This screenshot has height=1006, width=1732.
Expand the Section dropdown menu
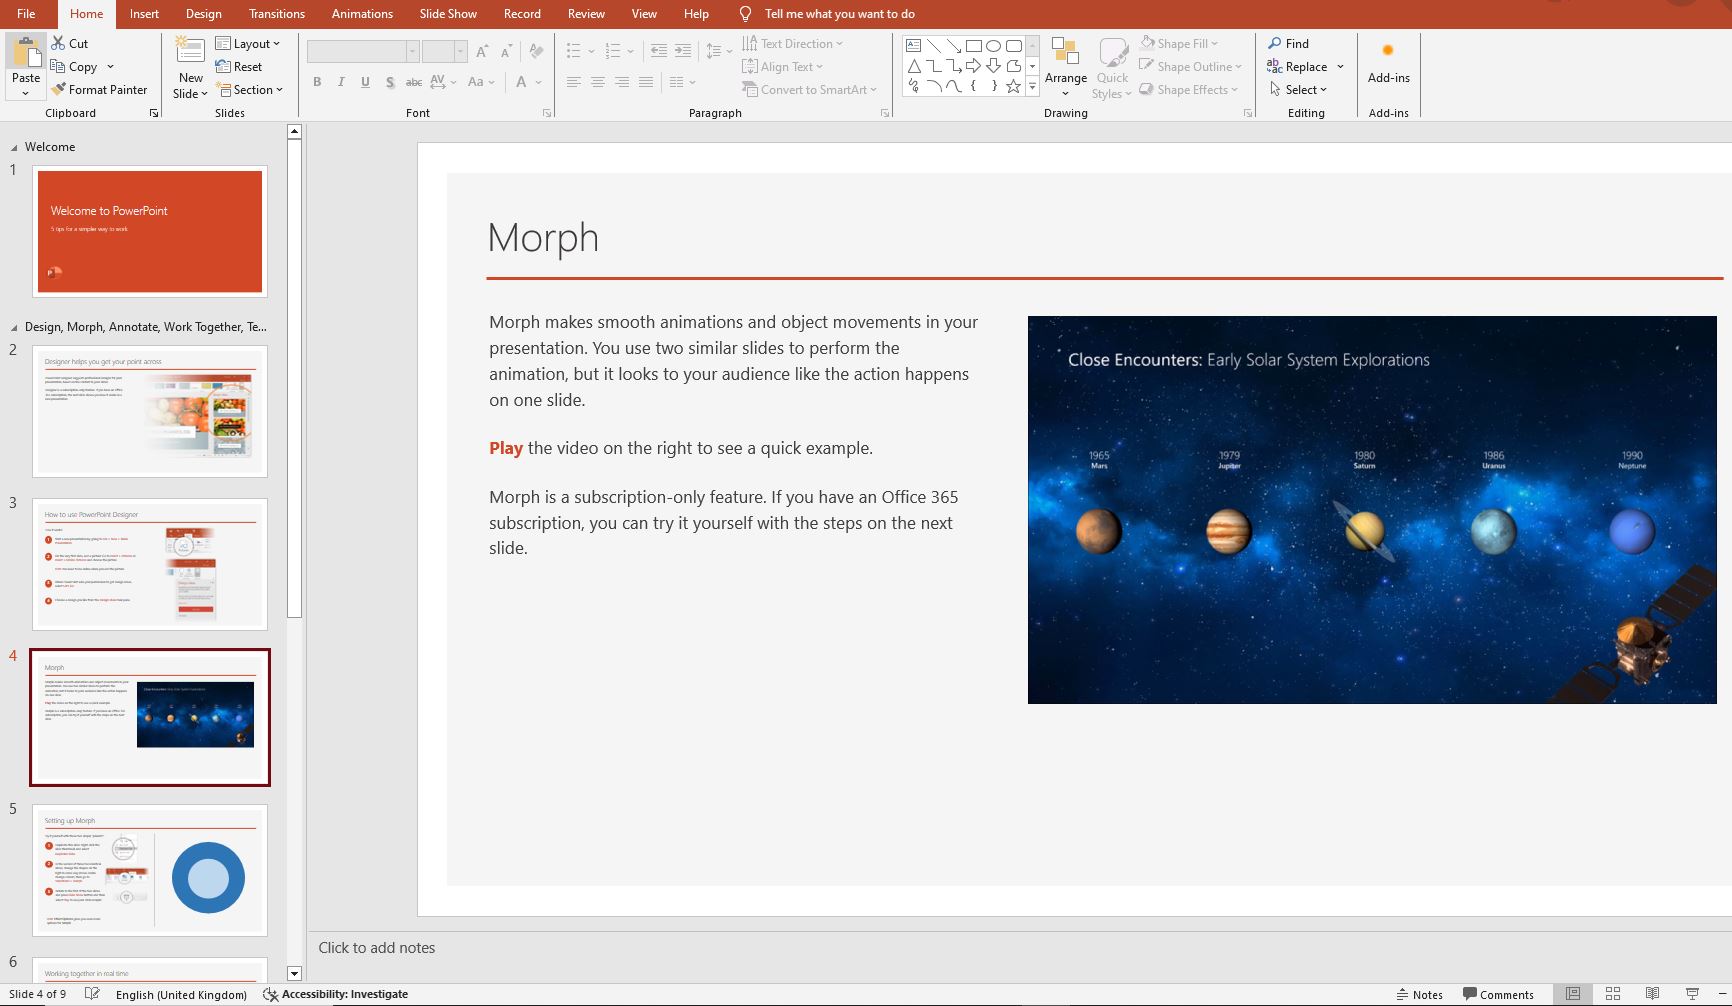click(x=251, y=90)
